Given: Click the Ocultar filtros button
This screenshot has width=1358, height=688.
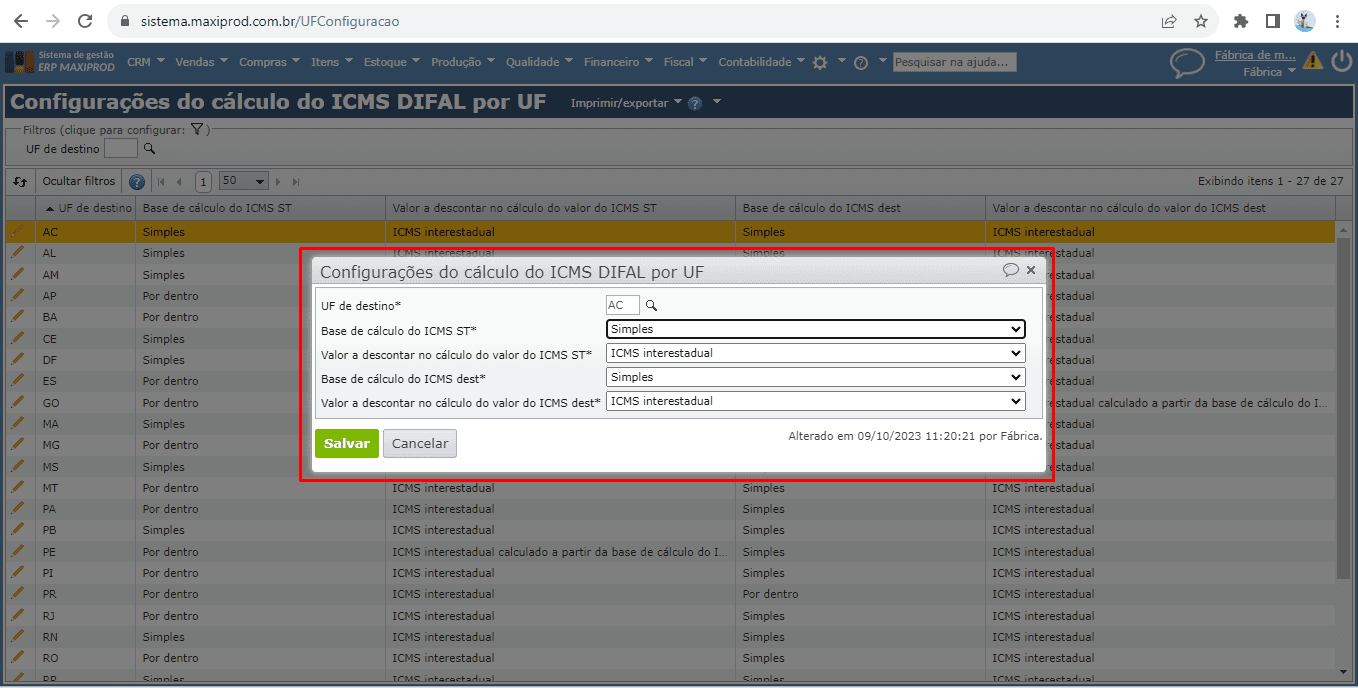Looking at the screenshot, I should 79,182.
